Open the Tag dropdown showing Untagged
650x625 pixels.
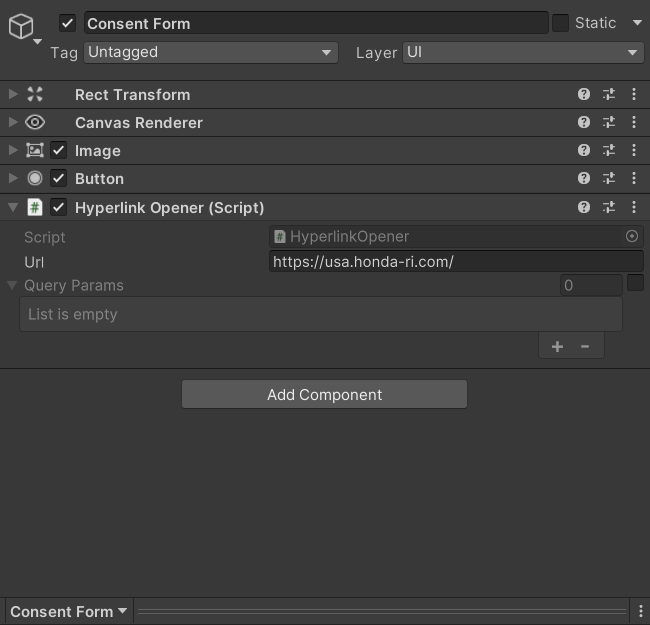coord(211,53)
